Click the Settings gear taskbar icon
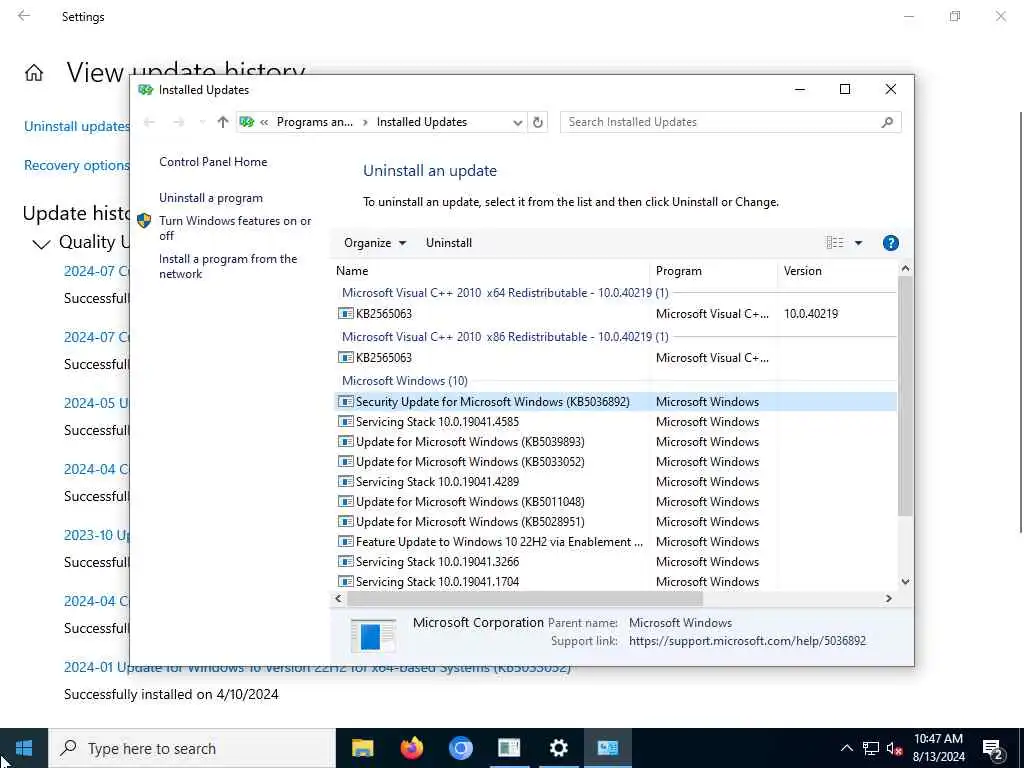Screen dimensions: 1024x768 tap(558, 748)
